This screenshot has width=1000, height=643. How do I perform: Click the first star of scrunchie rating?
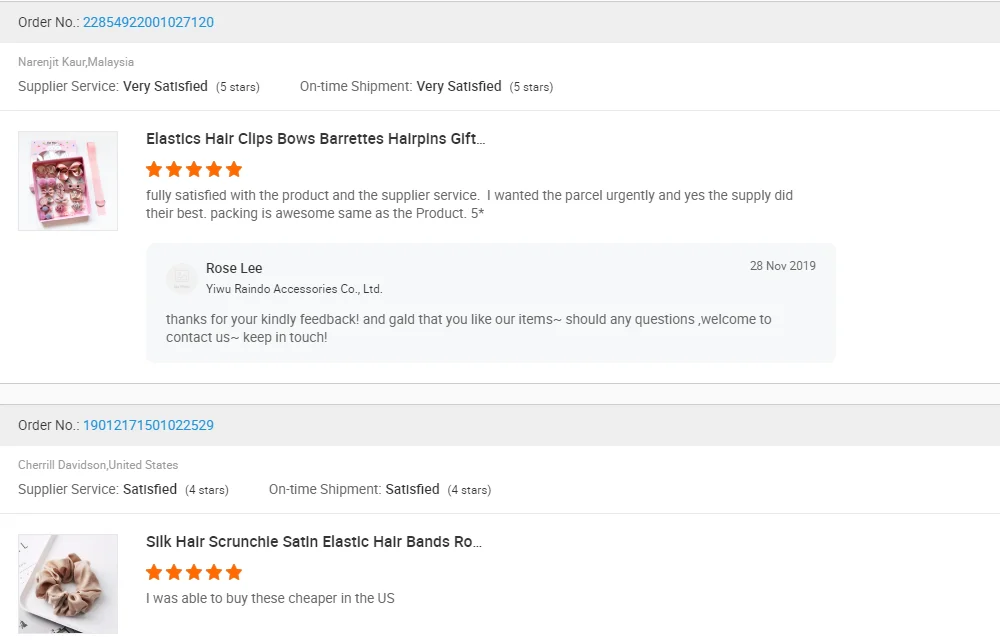coord(154,572)
